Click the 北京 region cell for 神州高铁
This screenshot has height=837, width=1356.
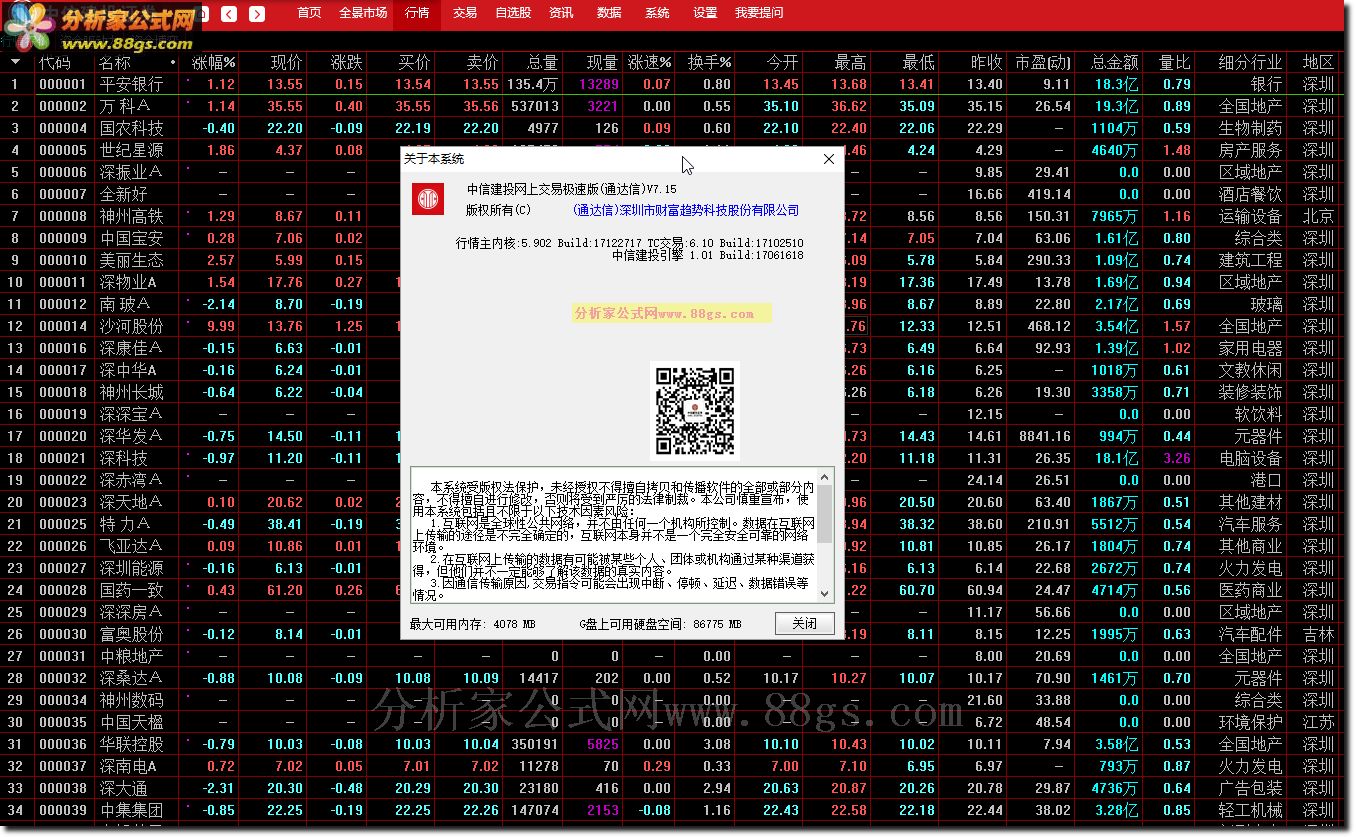[1318, 216]
